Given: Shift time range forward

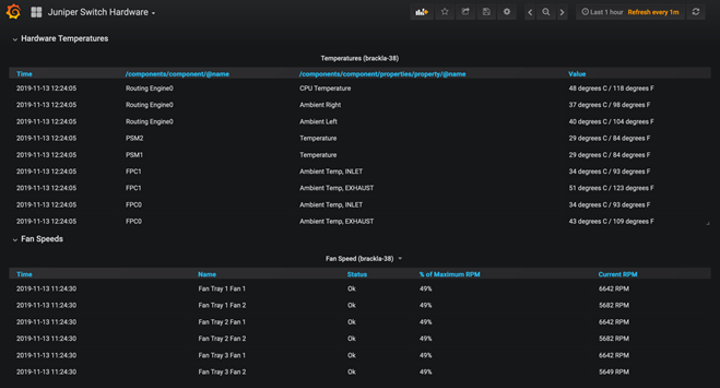Looking at the screenshot, I should click(x=562, y=12).
